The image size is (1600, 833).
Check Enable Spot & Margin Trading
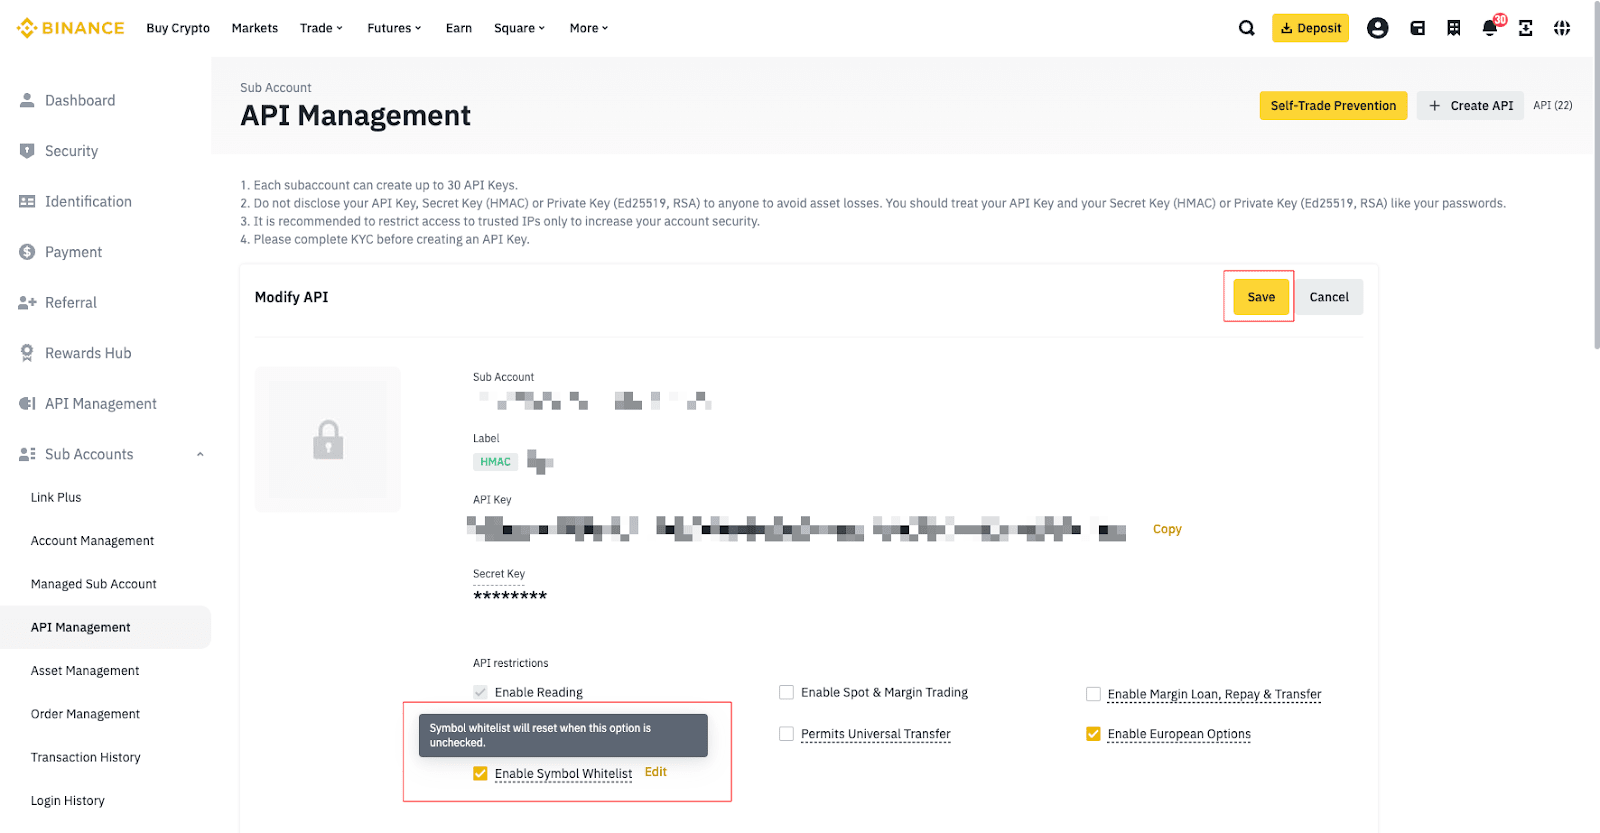pyautogui.click(x=787, y=692)
